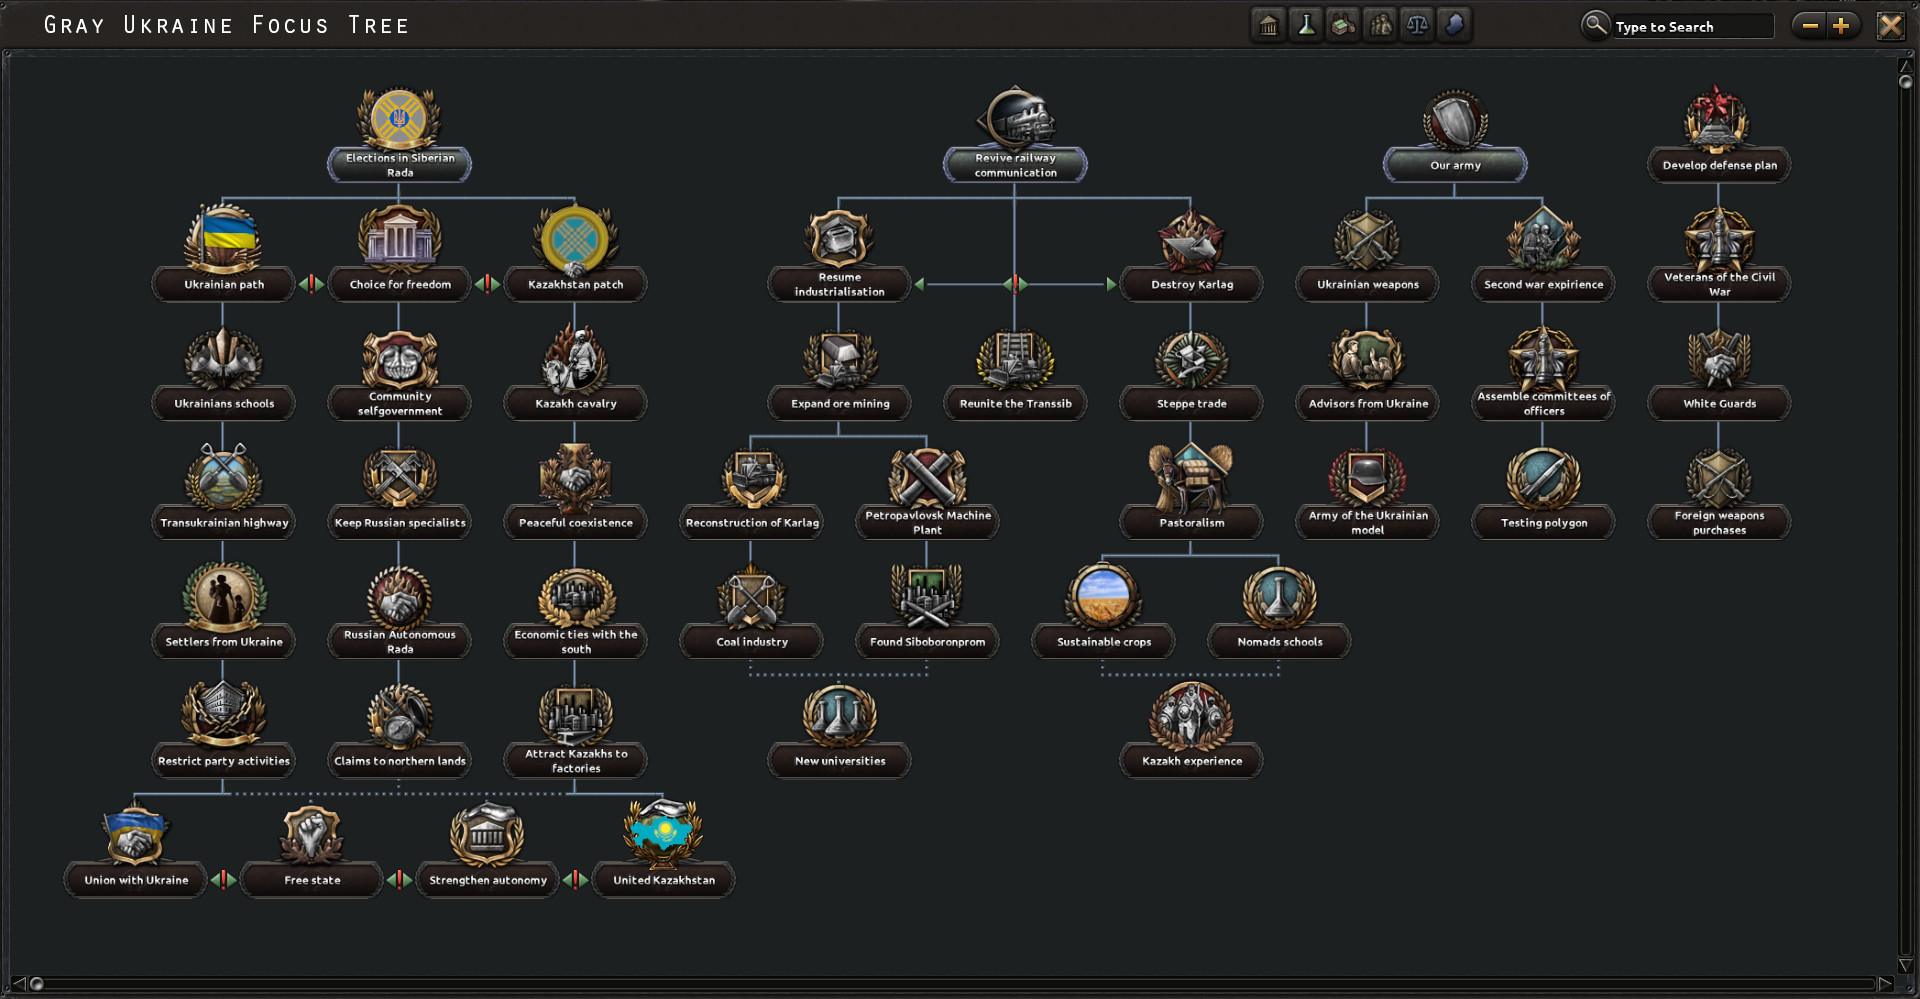This screenshot has width=1920, height=999.
Task: Select the Free state fist icon
Action: coord(311,835)
